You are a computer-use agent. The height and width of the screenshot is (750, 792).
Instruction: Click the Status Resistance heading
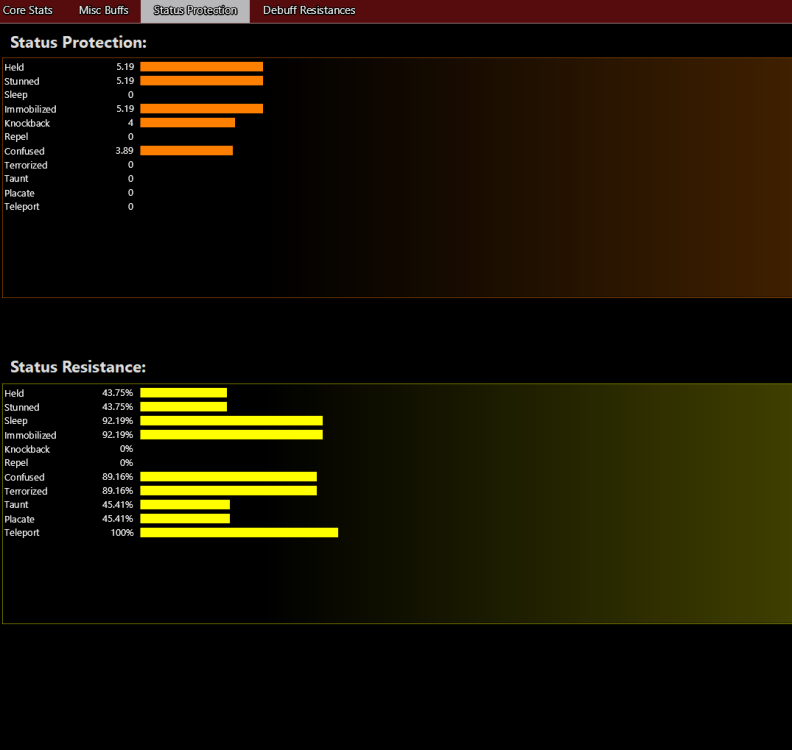click(78, 367)
